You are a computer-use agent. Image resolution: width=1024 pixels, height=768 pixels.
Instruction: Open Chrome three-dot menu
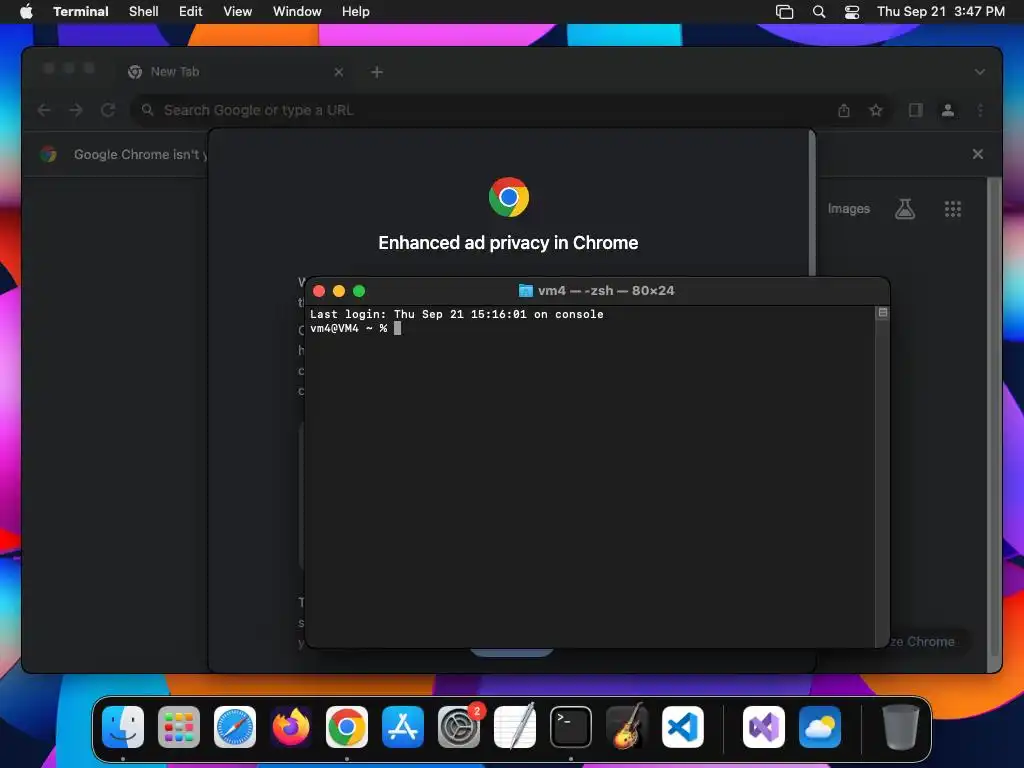[980, 110]
